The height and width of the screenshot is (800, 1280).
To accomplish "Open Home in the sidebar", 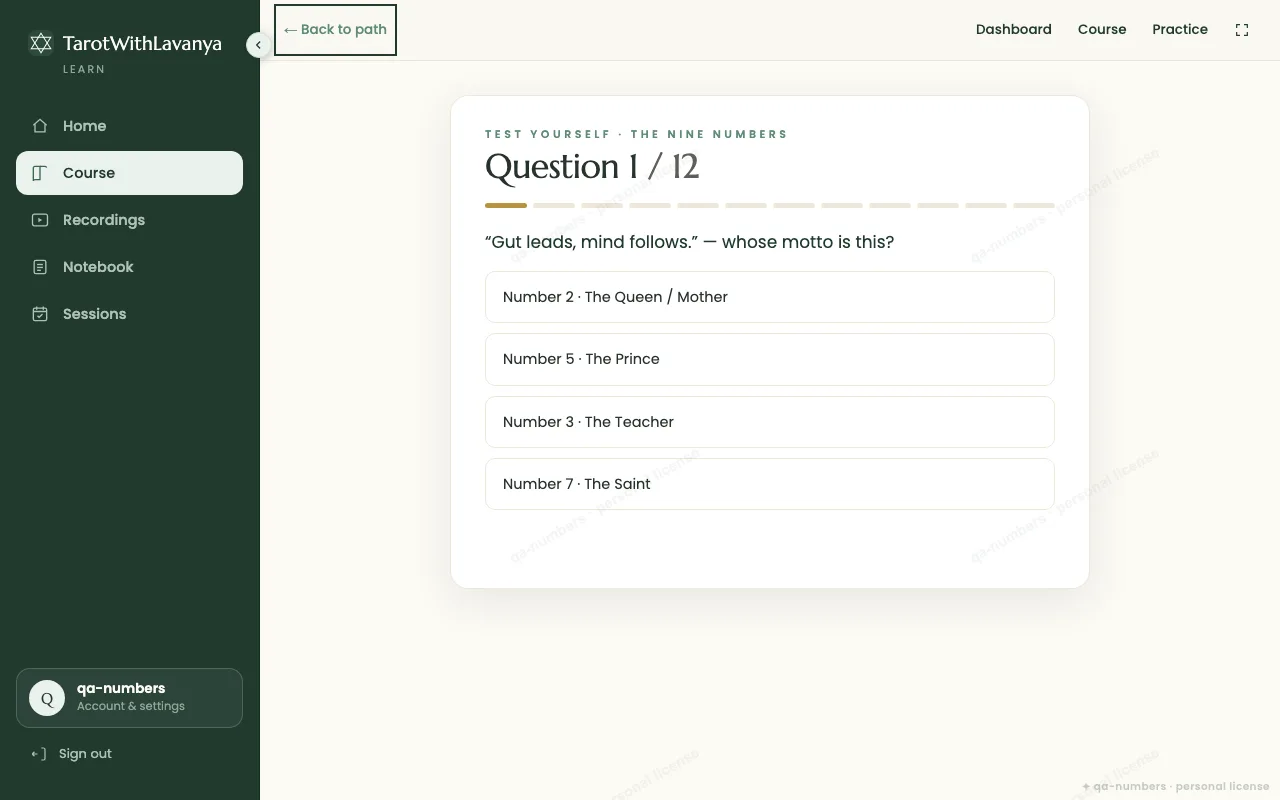I will 129,126.
